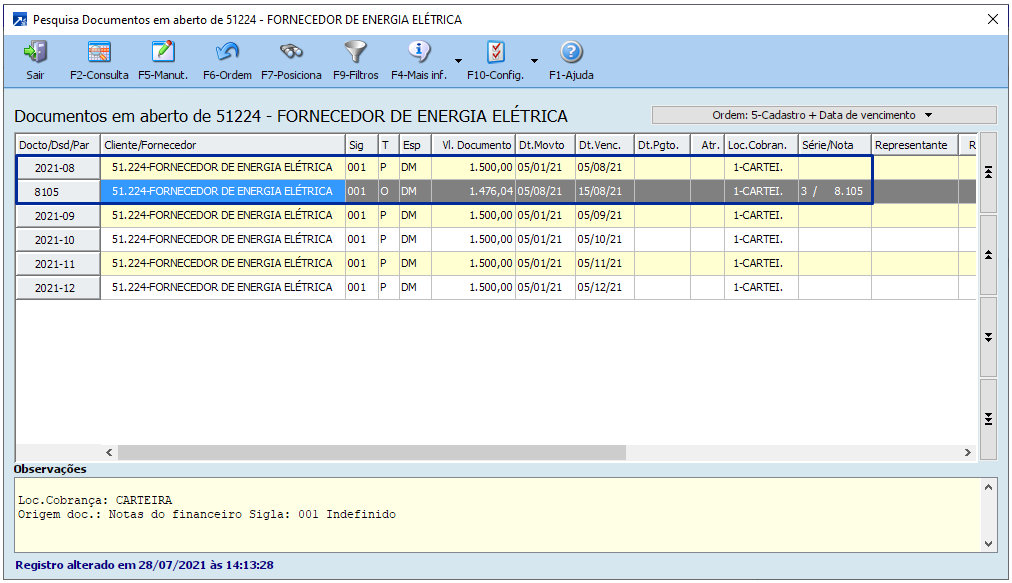Screen dimensions: 1012x583
Task: Click the F1-Ajuda help icon
Action: [x=571, y=52]
